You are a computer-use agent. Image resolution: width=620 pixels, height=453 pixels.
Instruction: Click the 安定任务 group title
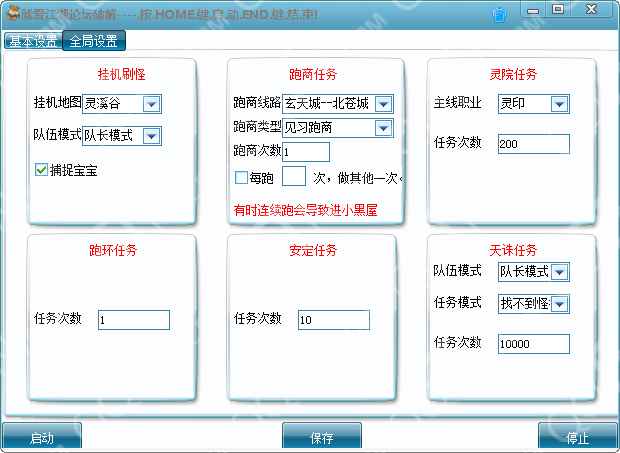click(x=313, y=250)
